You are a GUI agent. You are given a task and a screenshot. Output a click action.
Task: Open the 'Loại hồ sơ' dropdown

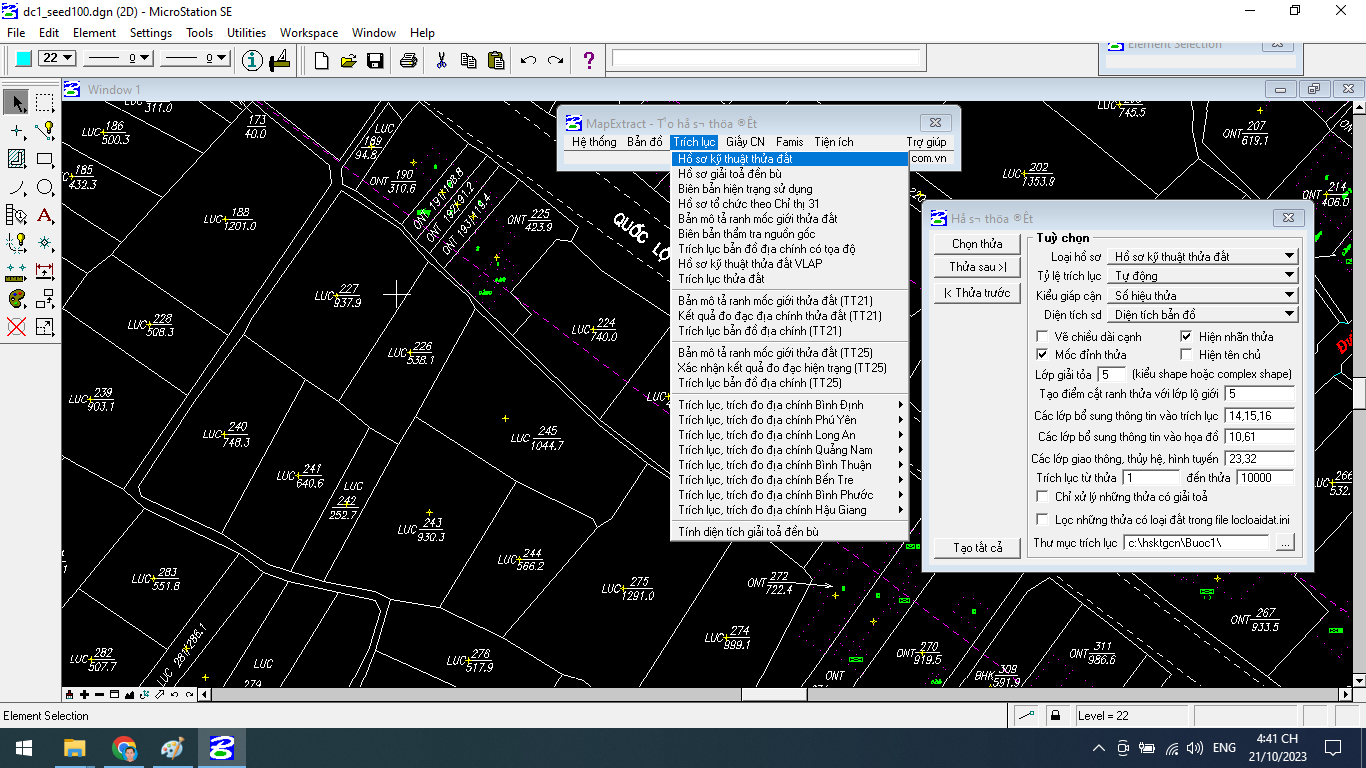pos(1289,257)
